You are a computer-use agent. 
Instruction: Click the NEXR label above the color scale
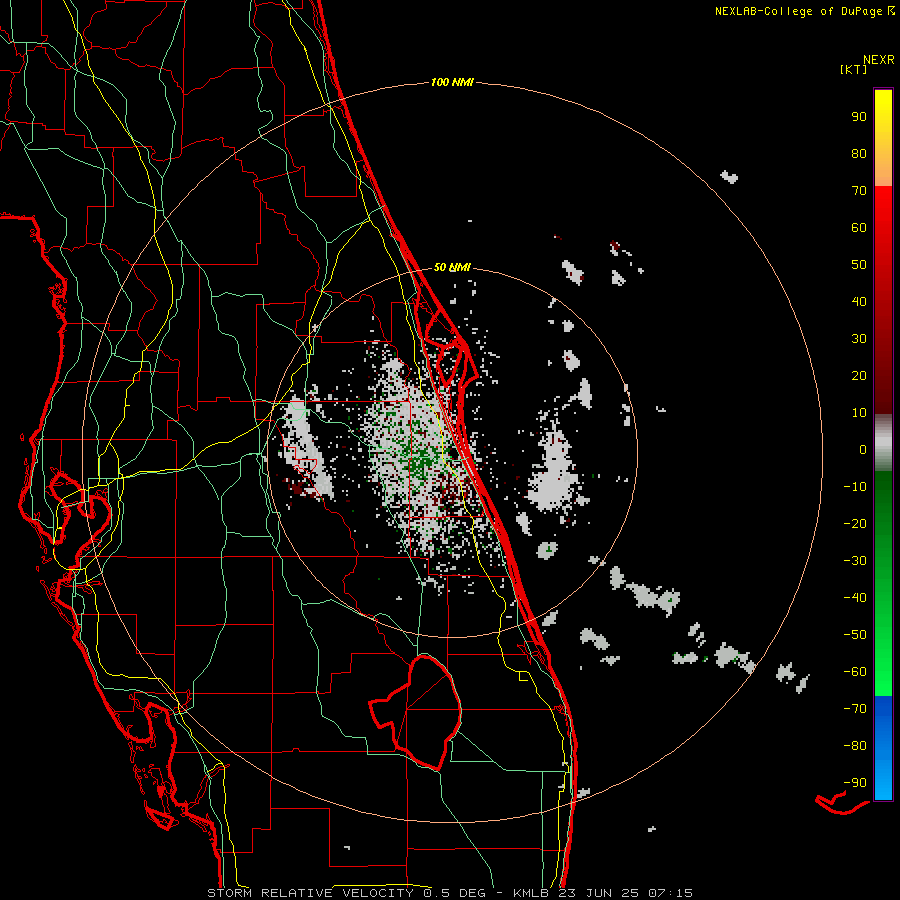879,59
